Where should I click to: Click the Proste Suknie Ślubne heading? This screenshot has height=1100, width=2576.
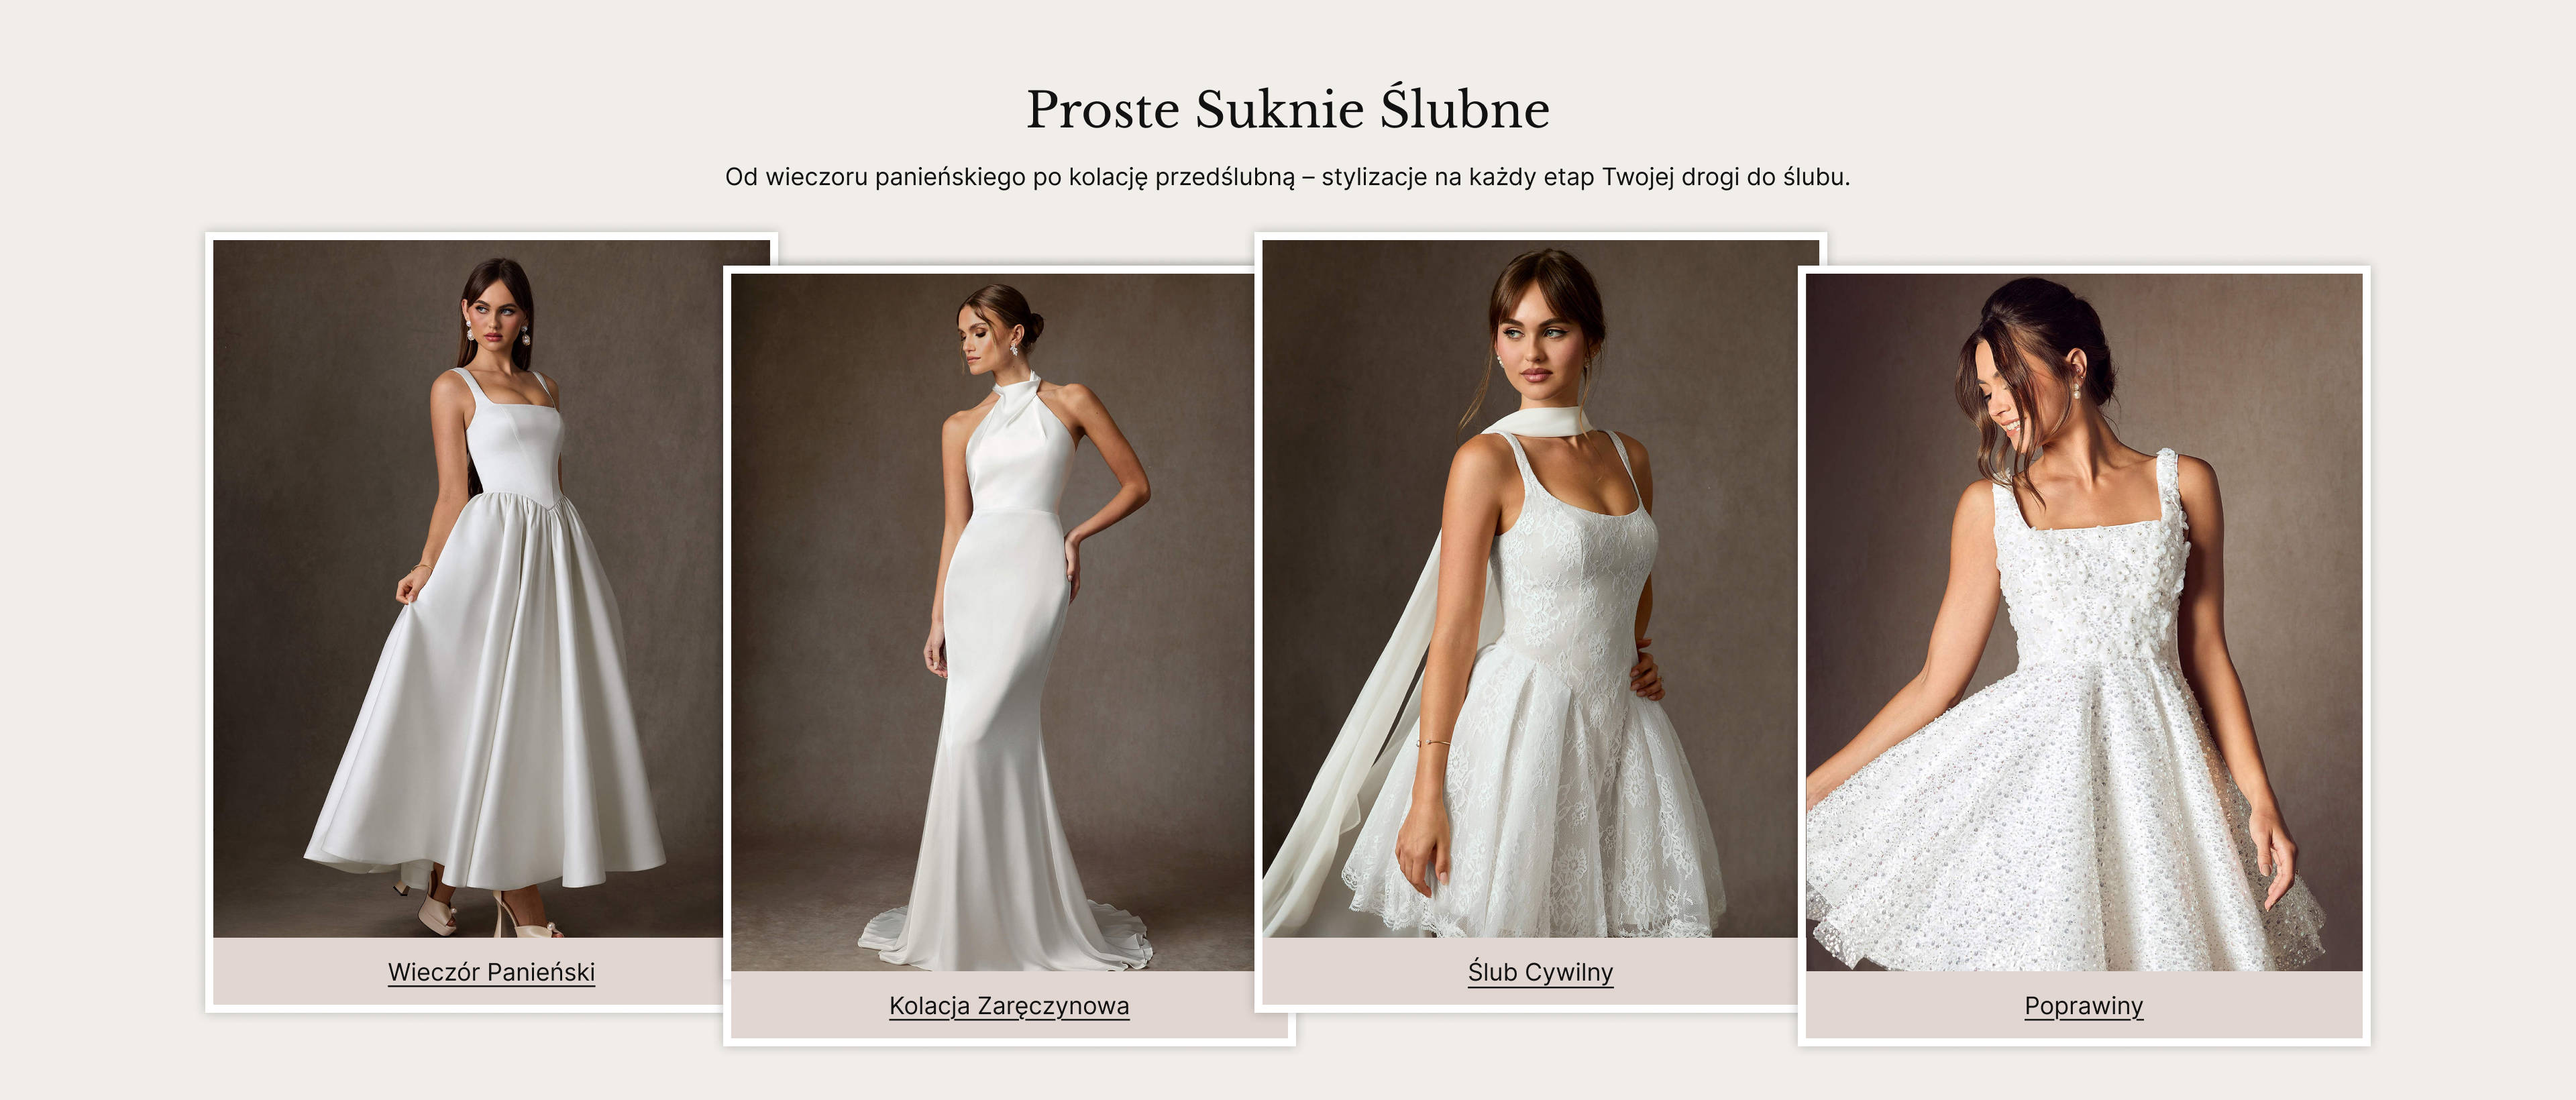pyautogui.click(x=1288, y=109)
